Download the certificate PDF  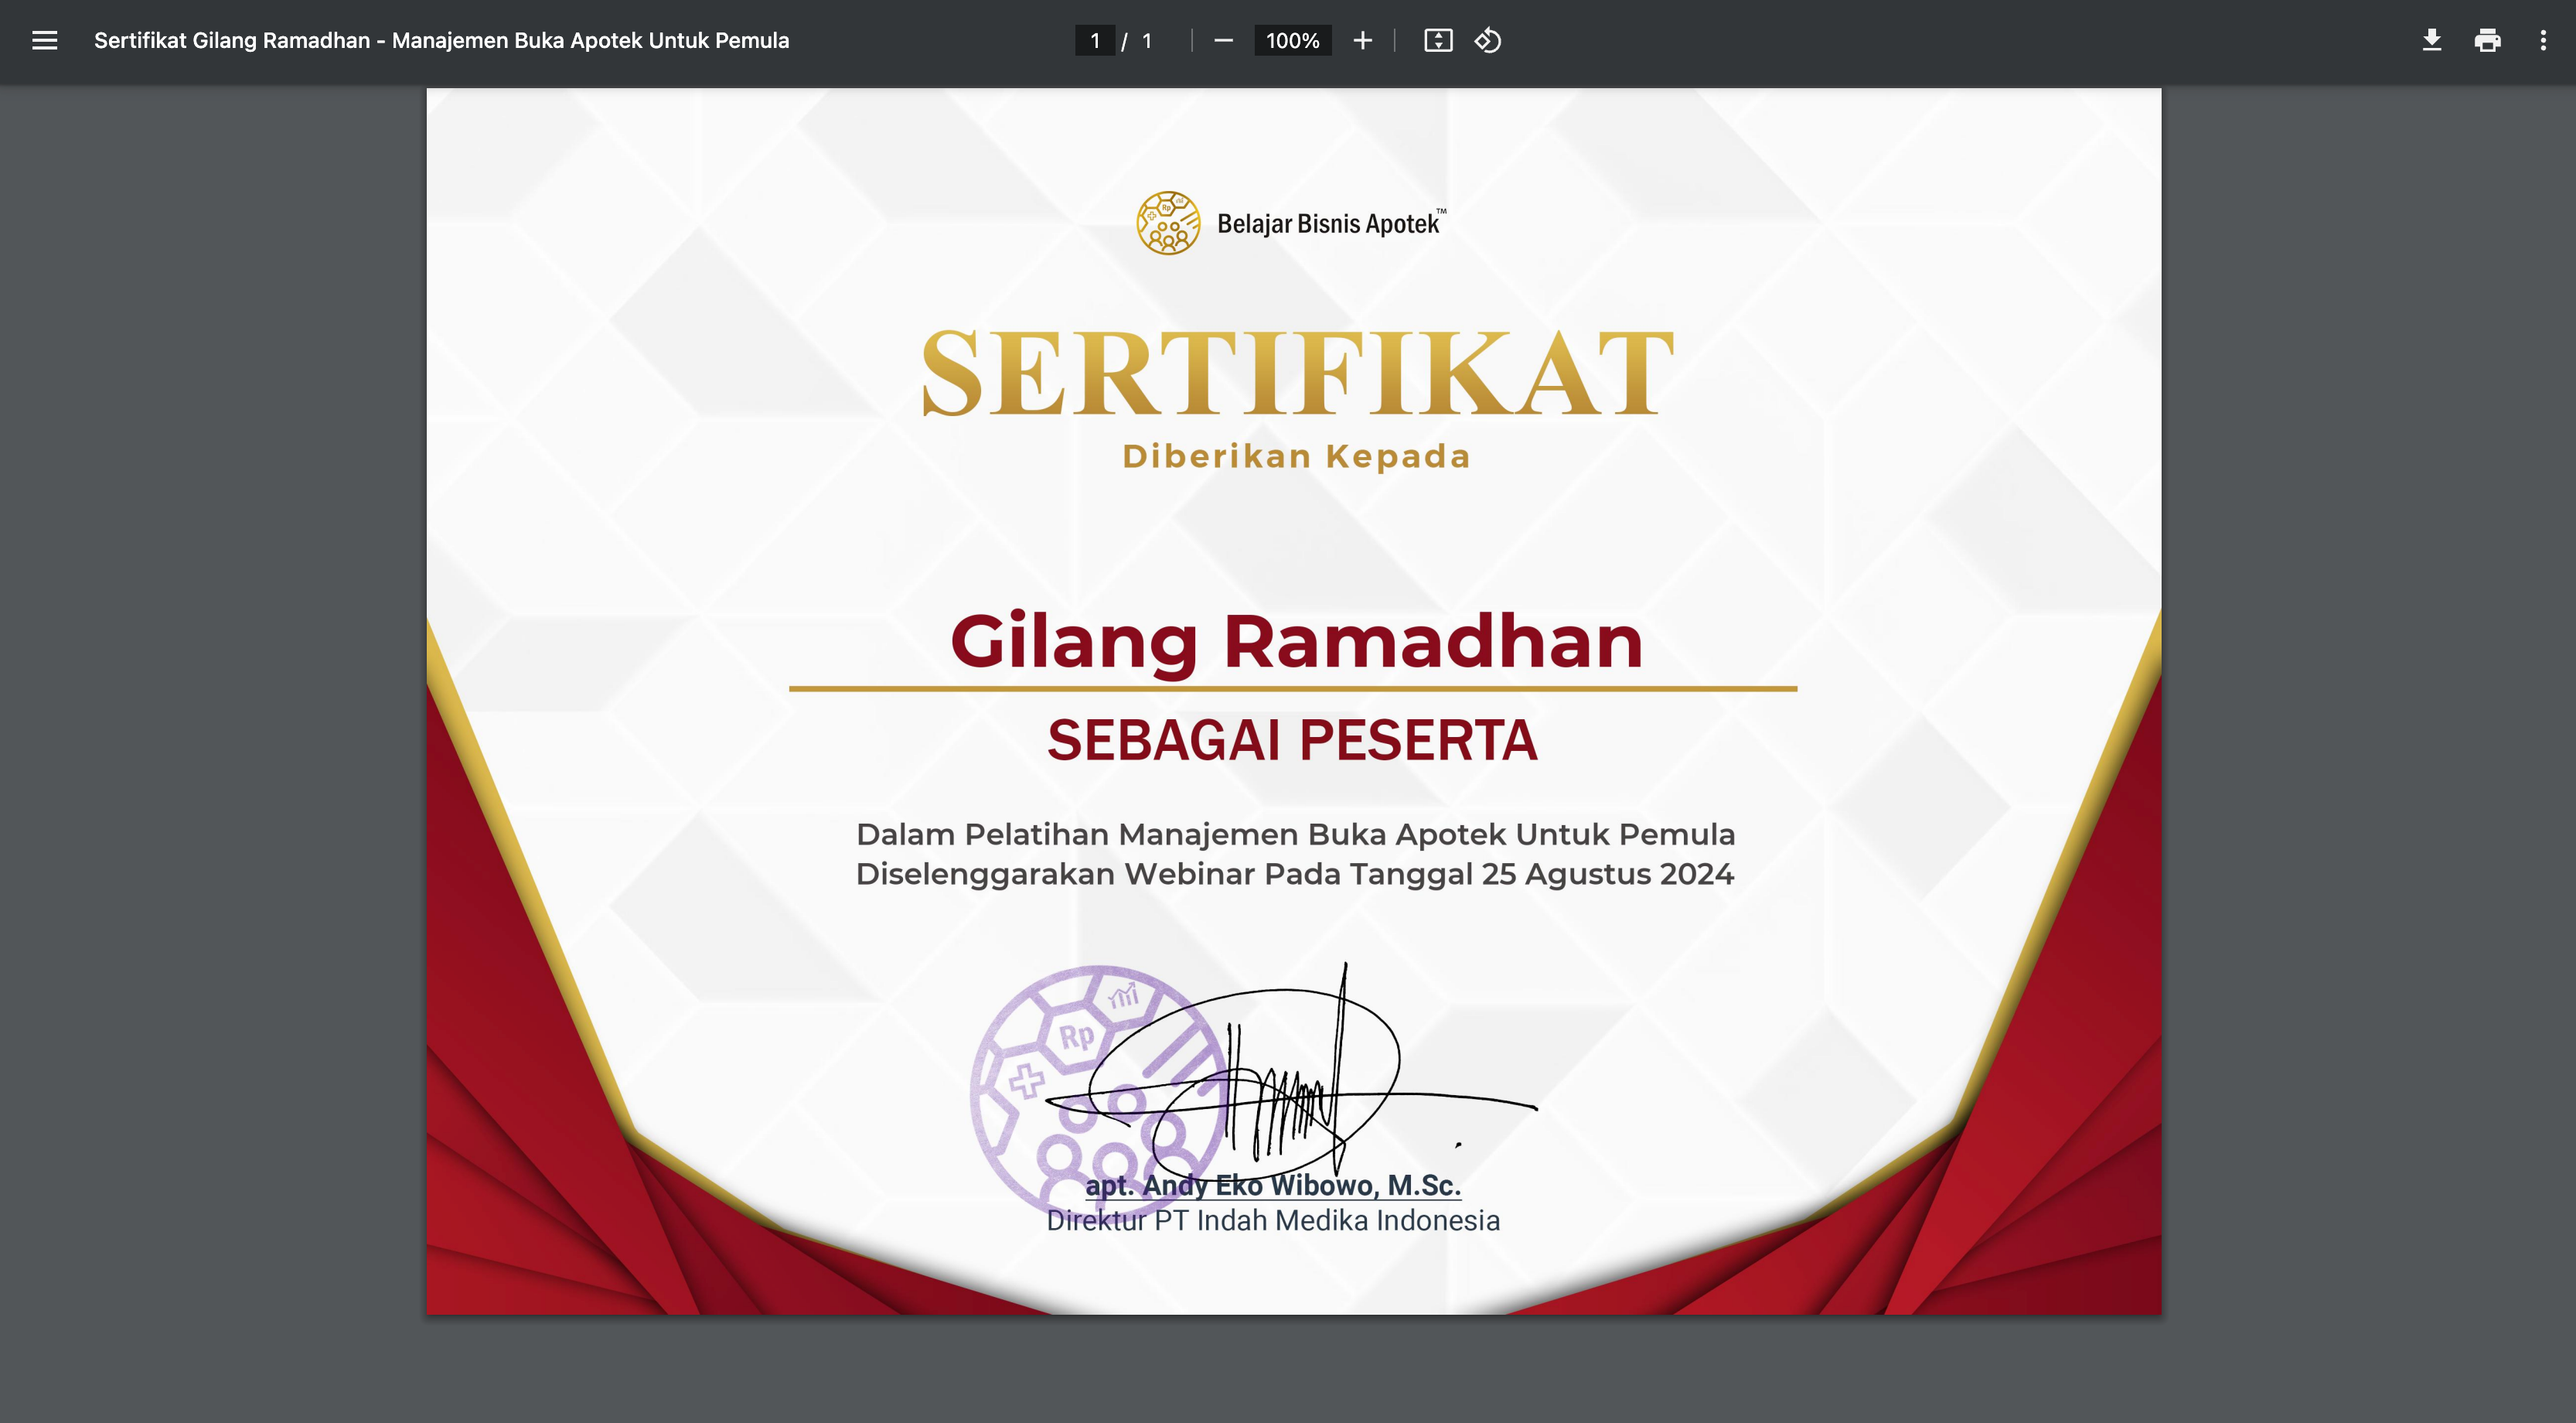pos(2432,41)
